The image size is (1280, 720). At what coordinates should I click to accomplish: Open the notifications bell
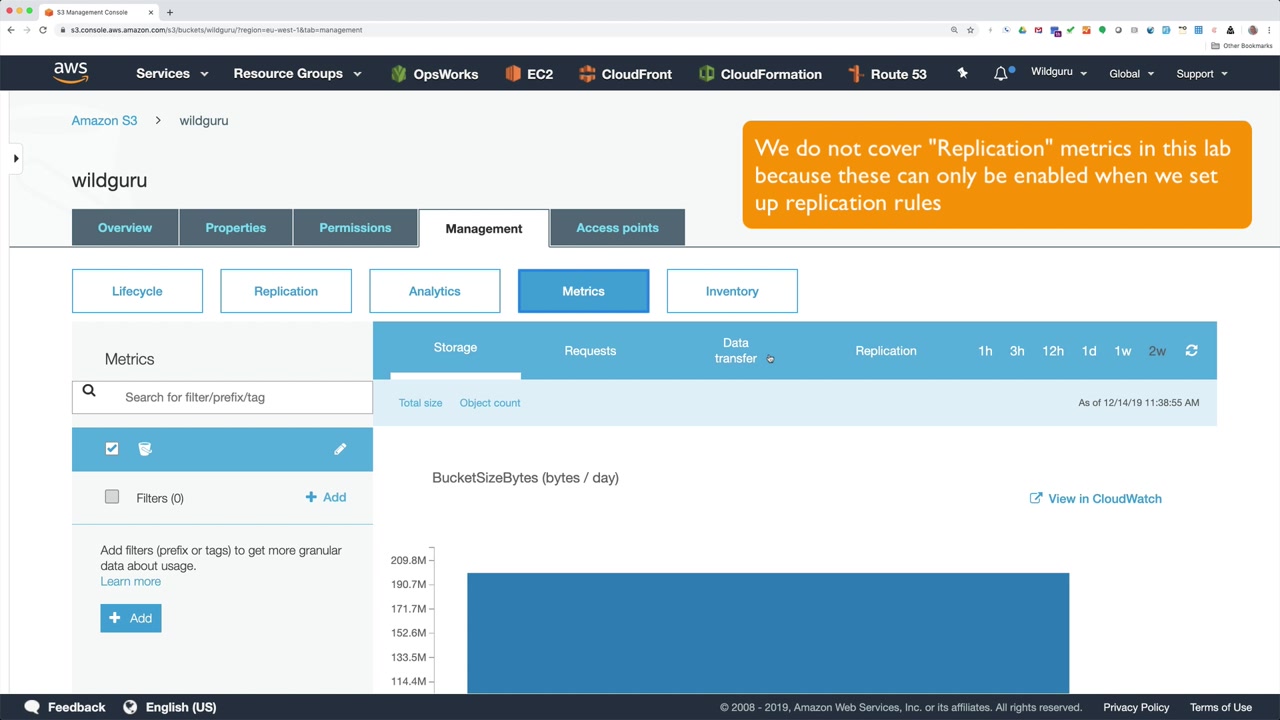point(1001,74)
